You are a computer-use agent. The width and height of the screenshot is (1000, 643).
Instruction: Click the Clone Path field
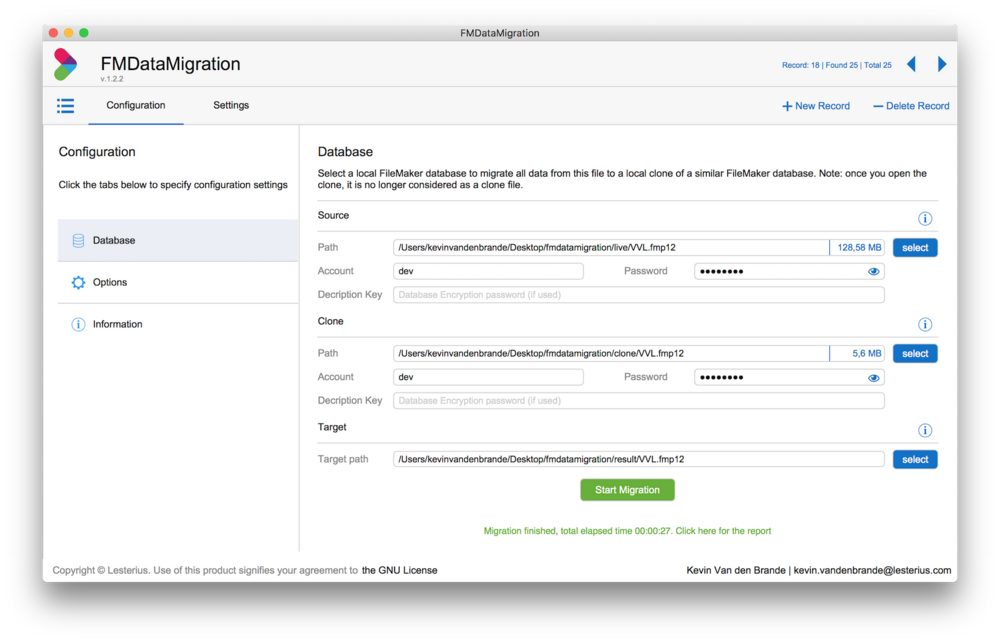[x=611, y=353]
